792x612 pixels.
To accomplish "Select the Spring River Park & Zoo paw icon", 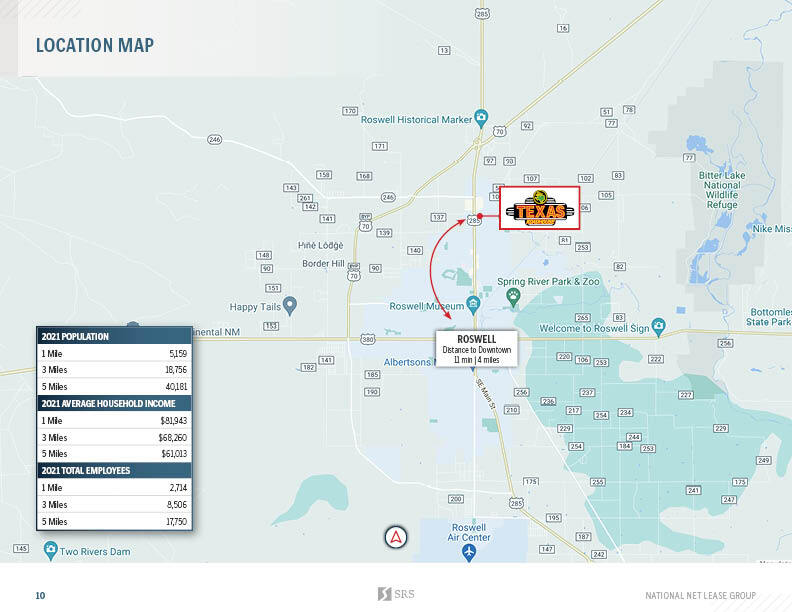I will coord(514,297).
